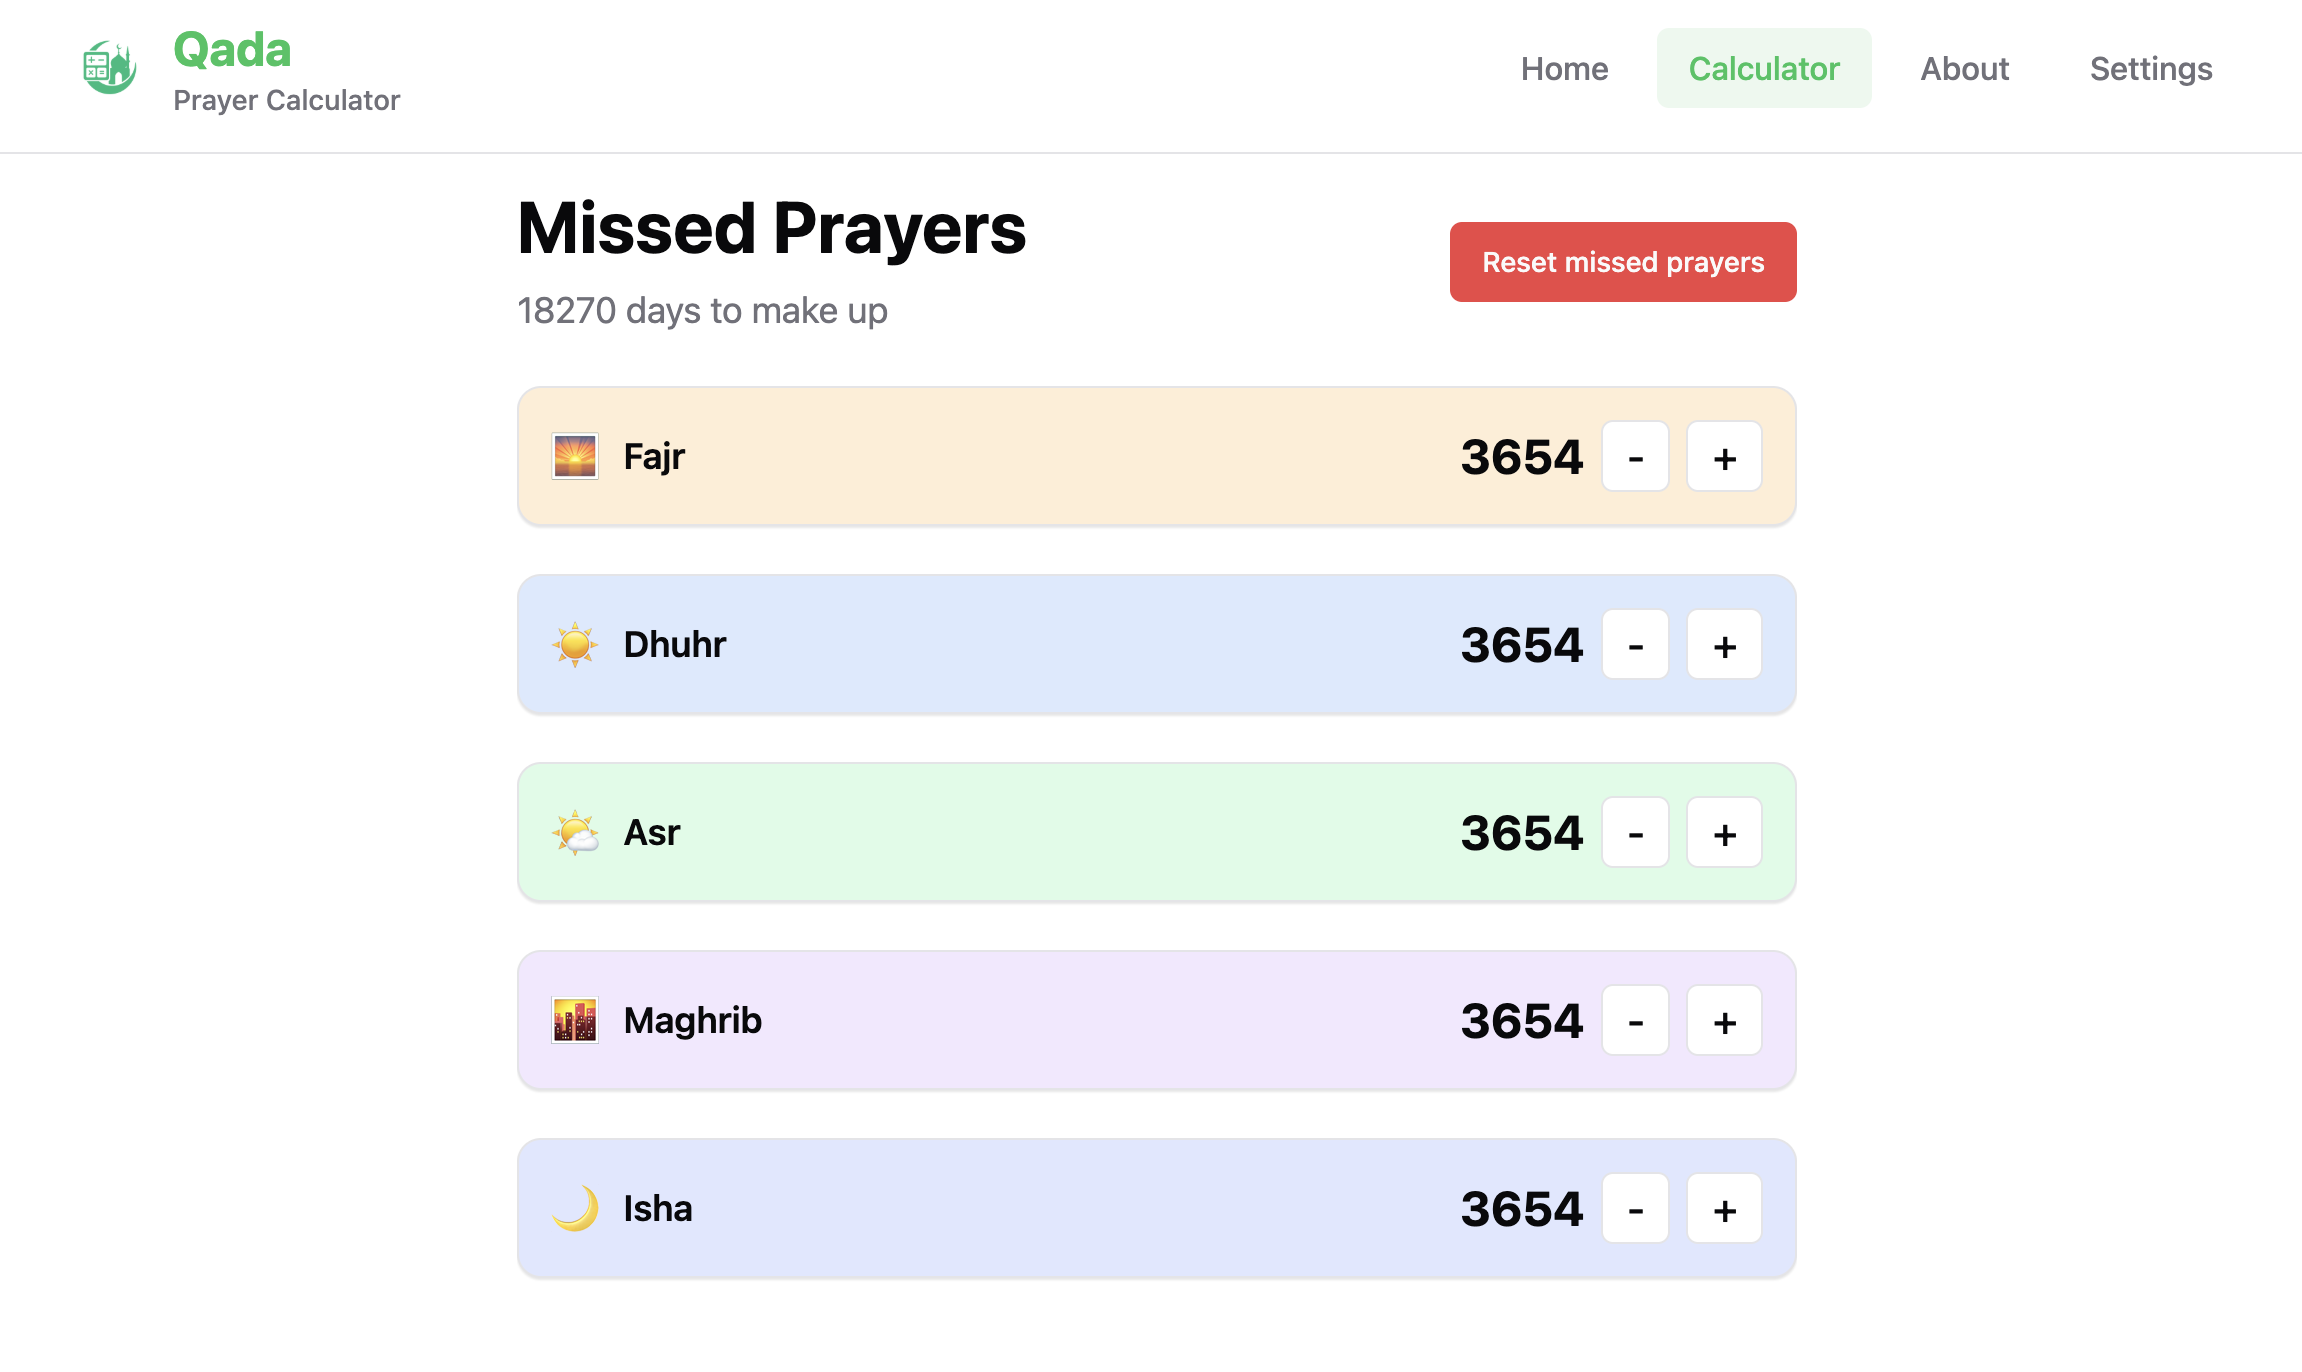Go to the About page
The height and width of the screenshot is (1372, 2302).
(x=1964, y=69)
